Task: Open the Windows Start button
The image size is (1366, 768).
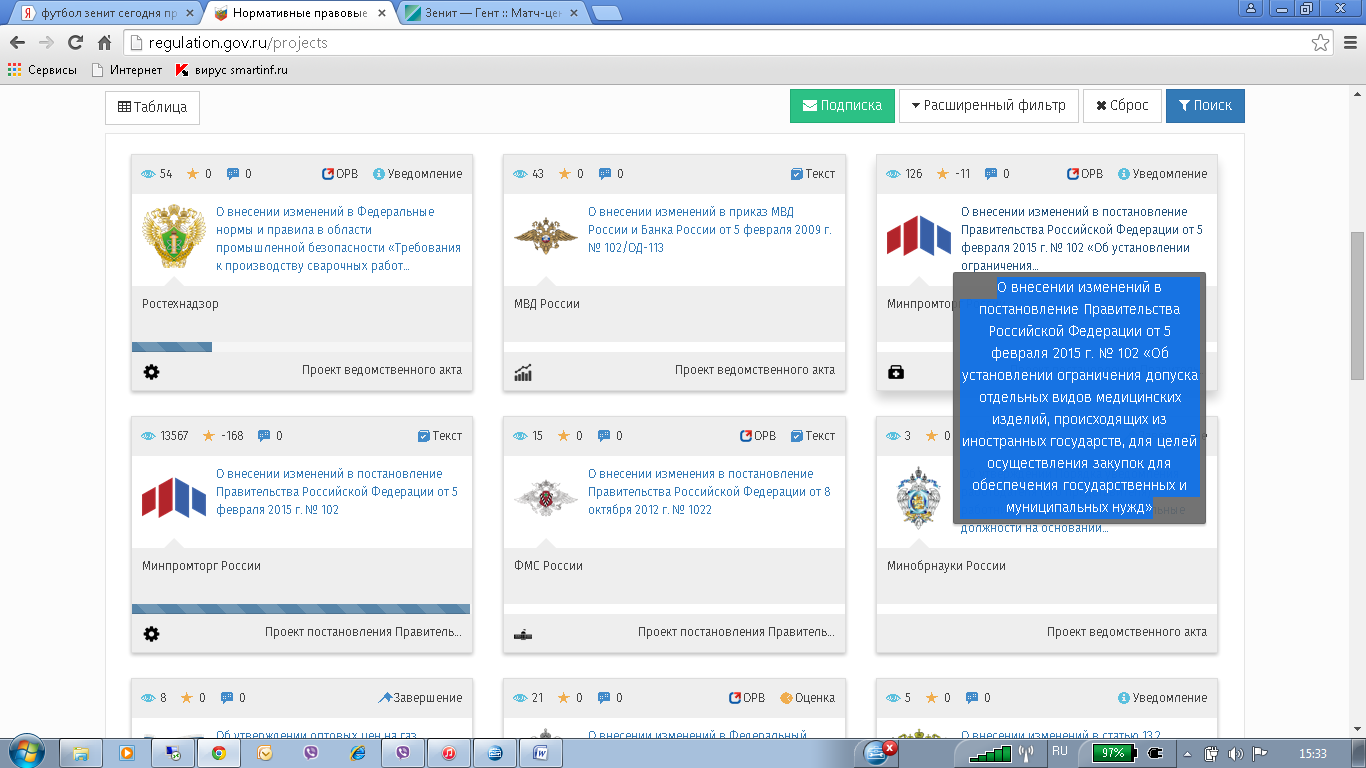Action: tap(27, 752)
